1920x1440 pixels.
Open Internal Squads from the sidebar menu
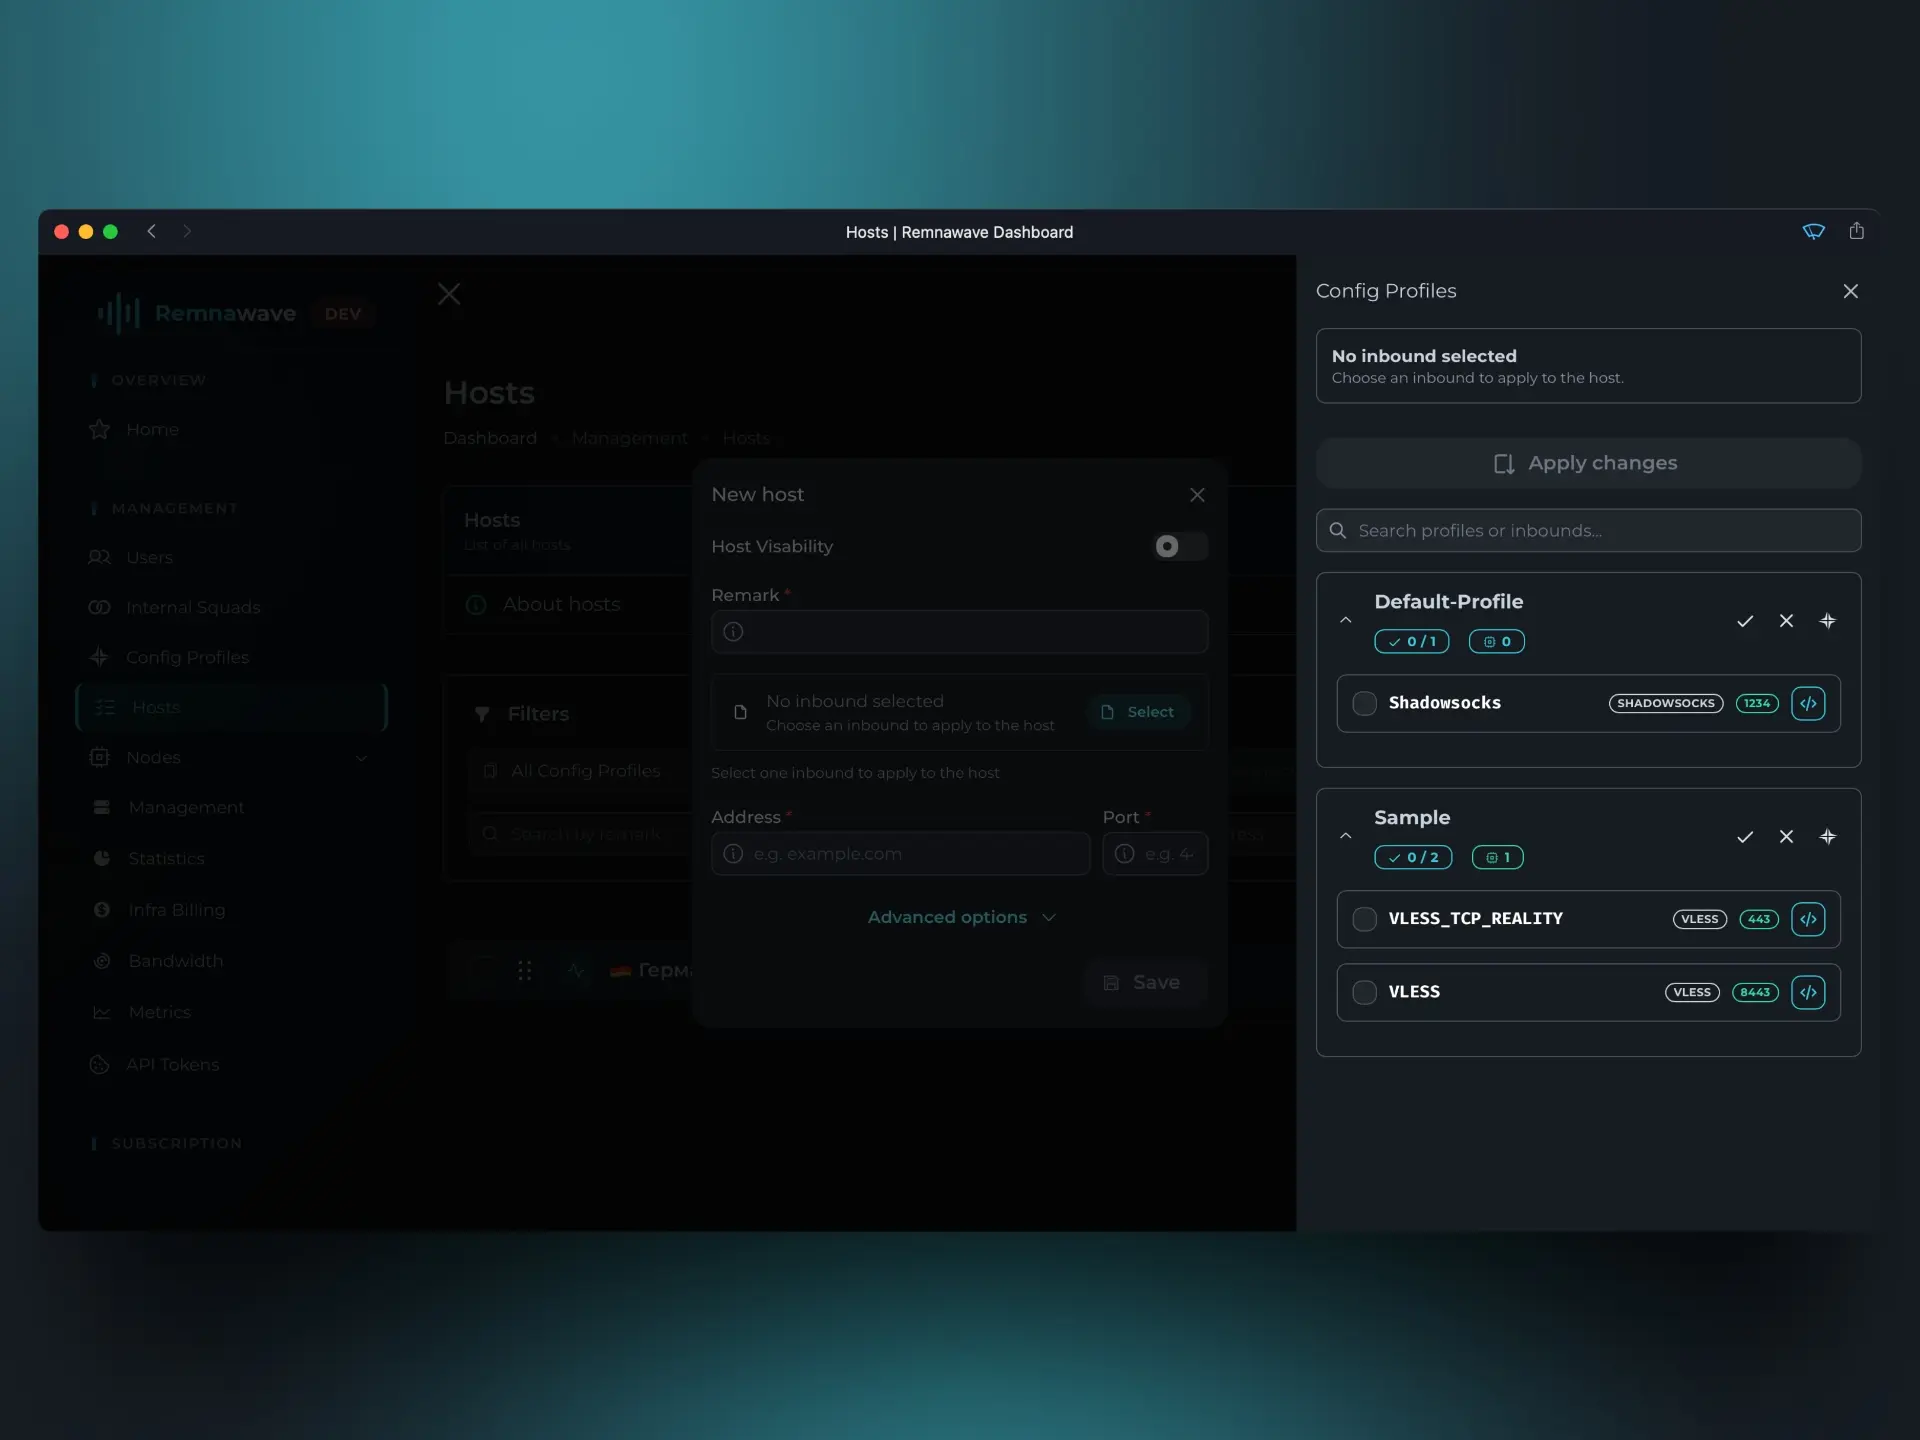194,607
